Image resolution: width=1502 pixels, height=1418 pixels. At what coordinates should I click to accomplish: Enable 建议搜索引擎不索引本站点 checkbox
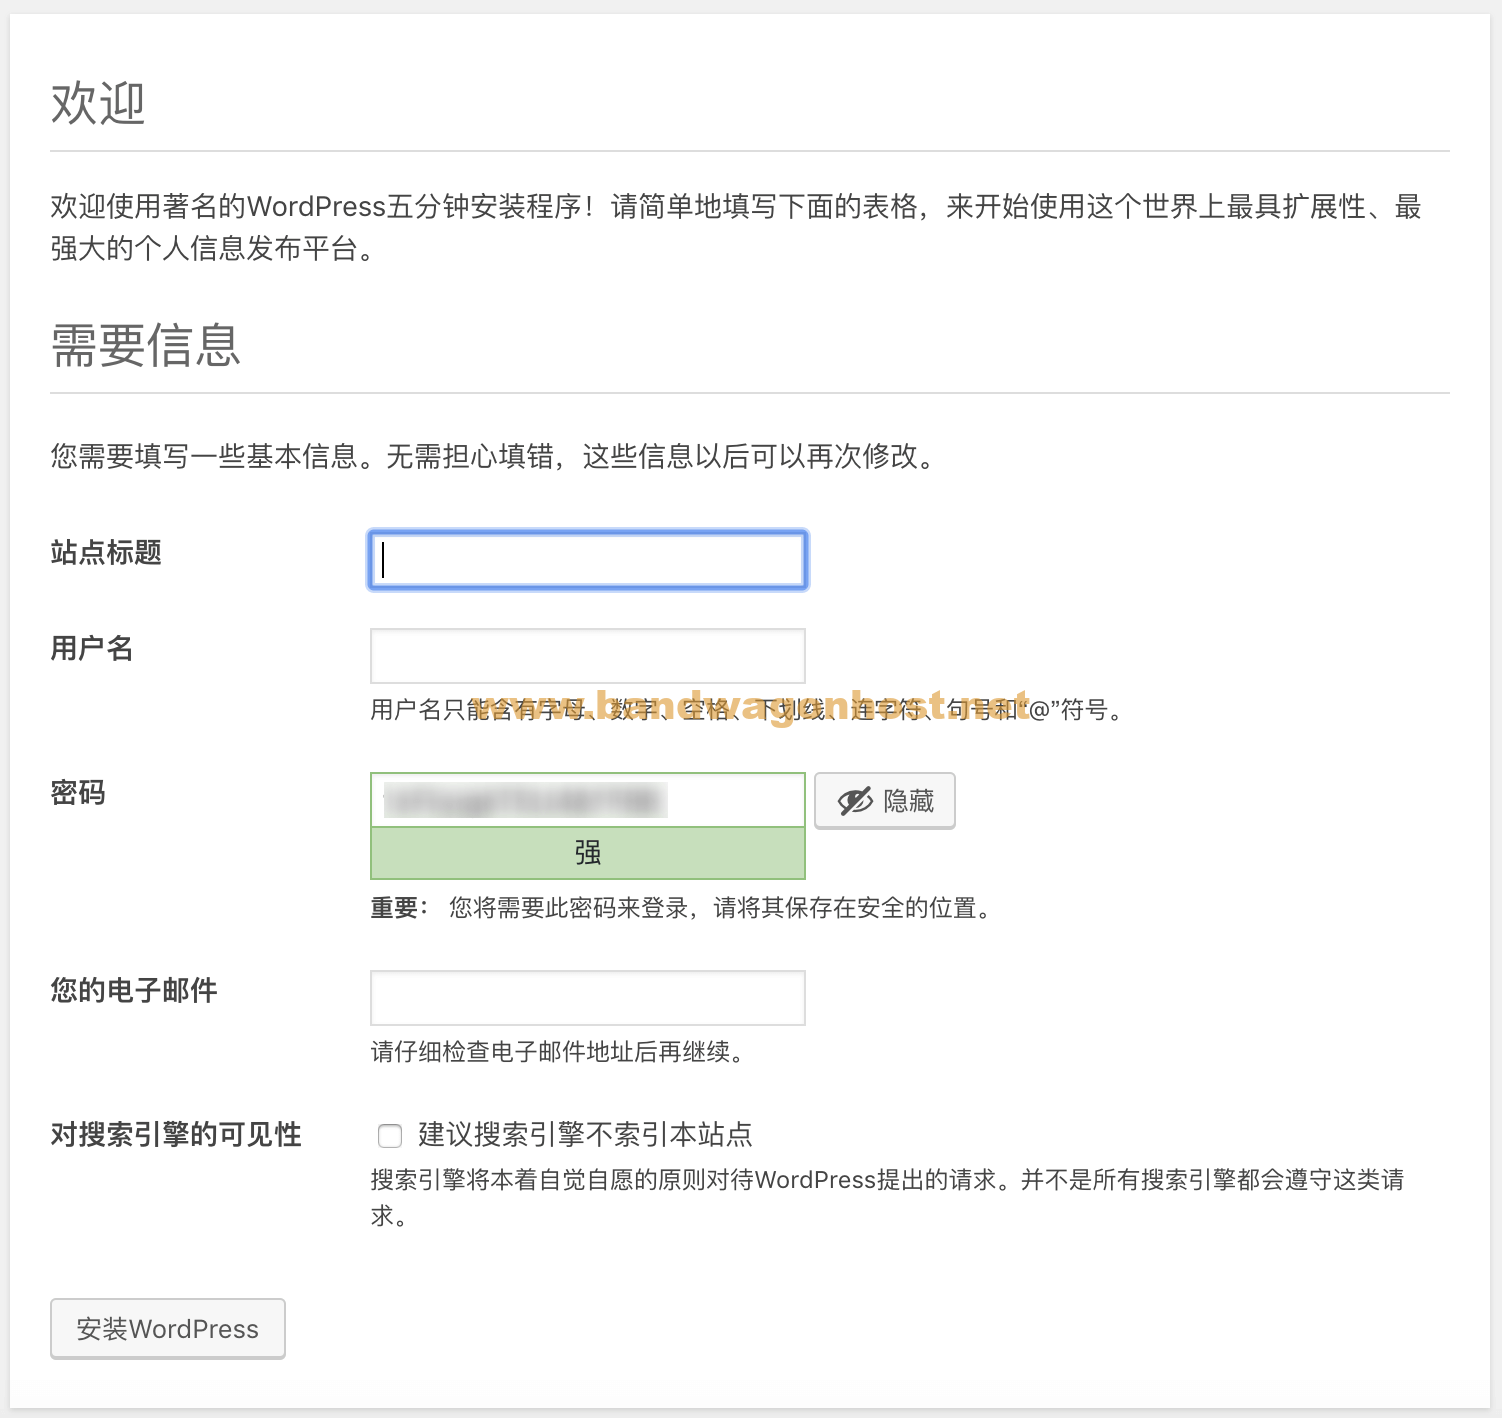click(390, 1135)
